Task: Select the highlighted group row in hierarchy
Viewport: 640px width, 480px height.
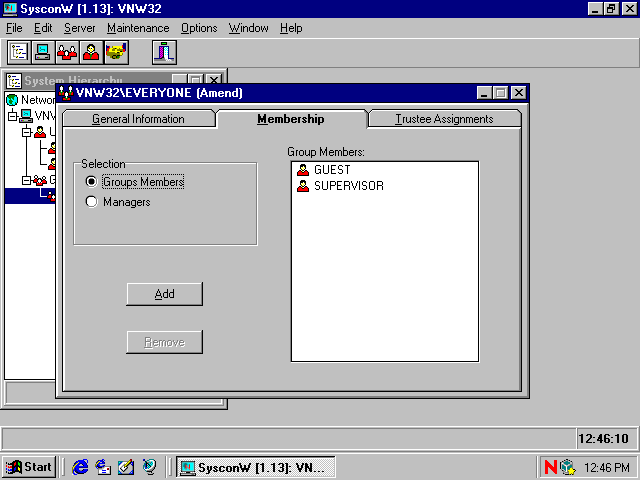Action: tap(30, 196)
